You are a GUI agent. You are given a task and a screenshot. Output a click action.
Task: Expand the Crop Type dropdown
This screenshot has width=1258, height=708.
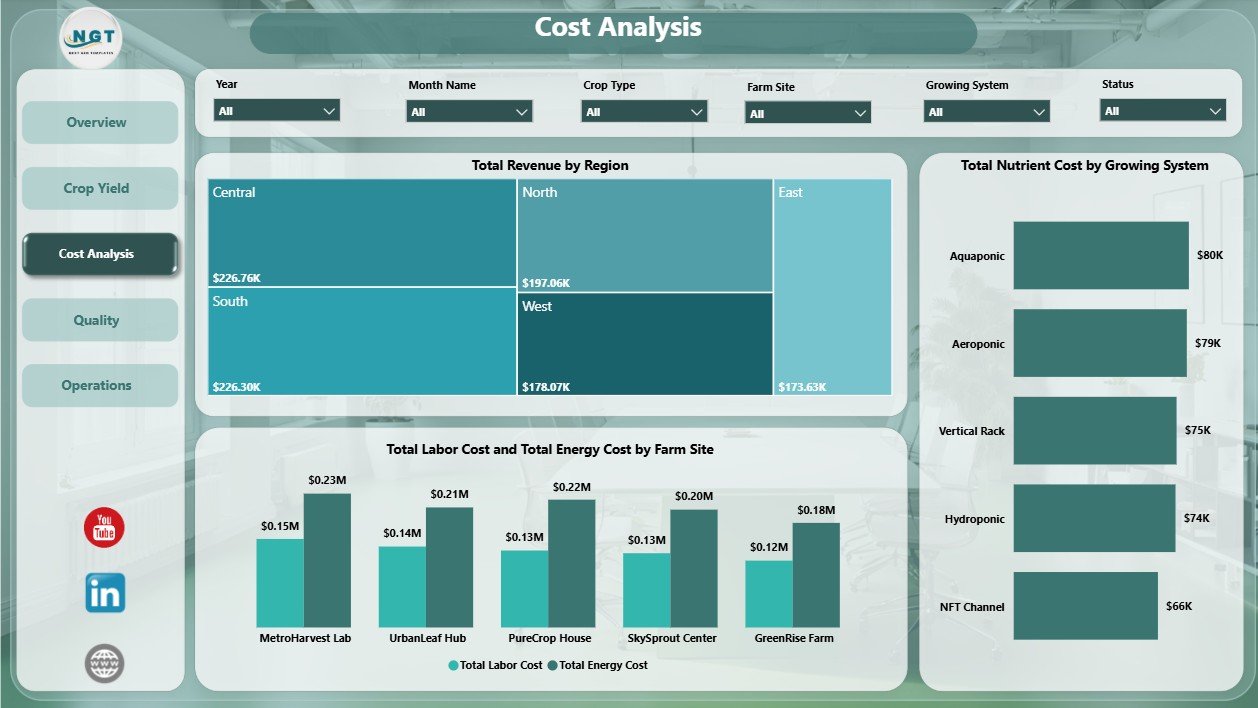pyautogui.click(x=644, y=111)
